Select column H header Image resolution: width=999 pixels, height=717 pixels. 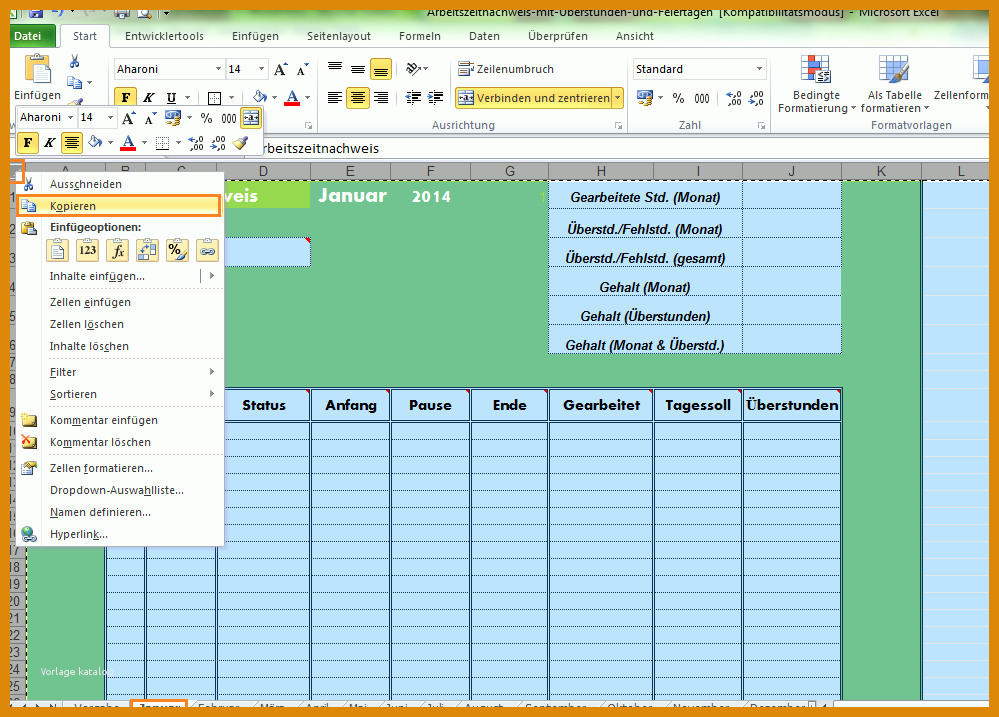(601, 171)
